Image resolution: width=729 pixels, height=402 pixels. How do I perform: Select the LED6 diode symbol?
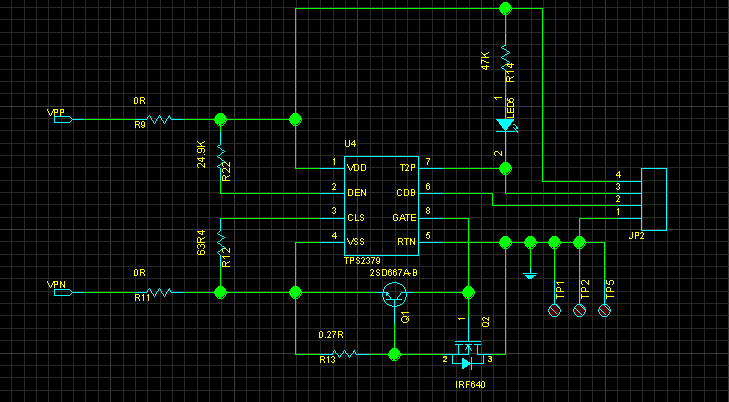tap(505, 125)
